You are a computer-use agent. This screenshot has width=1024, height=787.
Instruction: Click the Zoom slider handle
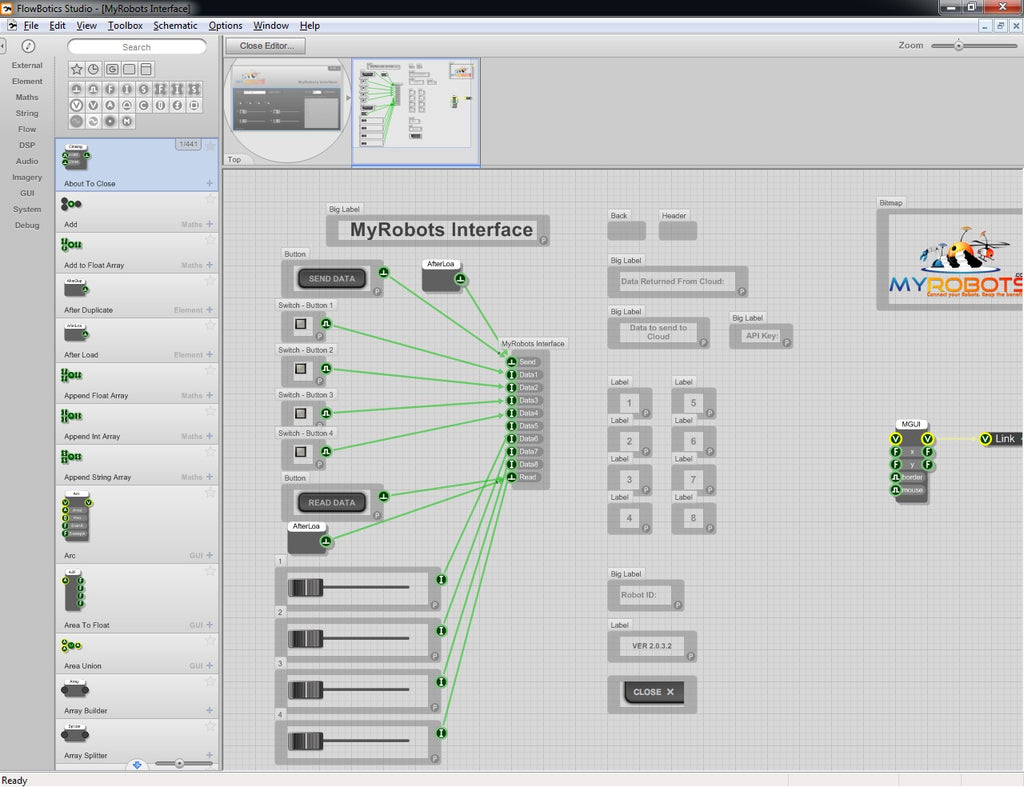coord(958,45)
